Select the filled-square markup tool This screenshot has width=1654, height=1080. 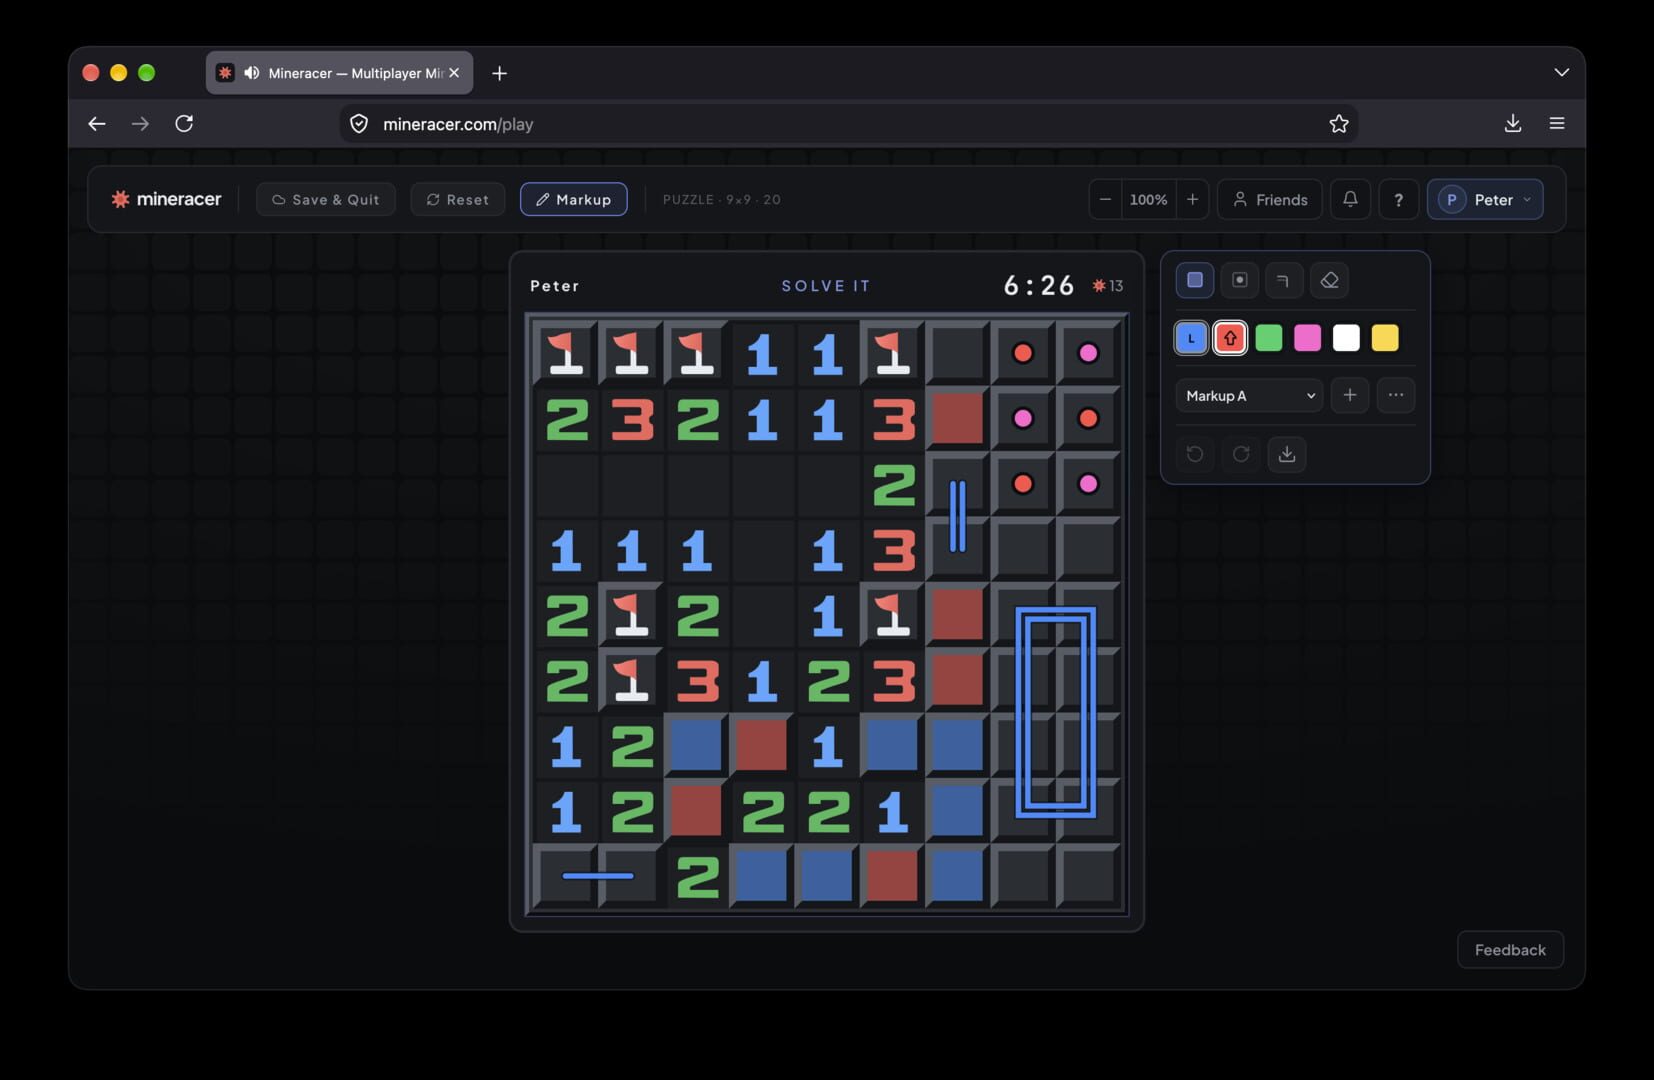click(x=1195, y=281)
